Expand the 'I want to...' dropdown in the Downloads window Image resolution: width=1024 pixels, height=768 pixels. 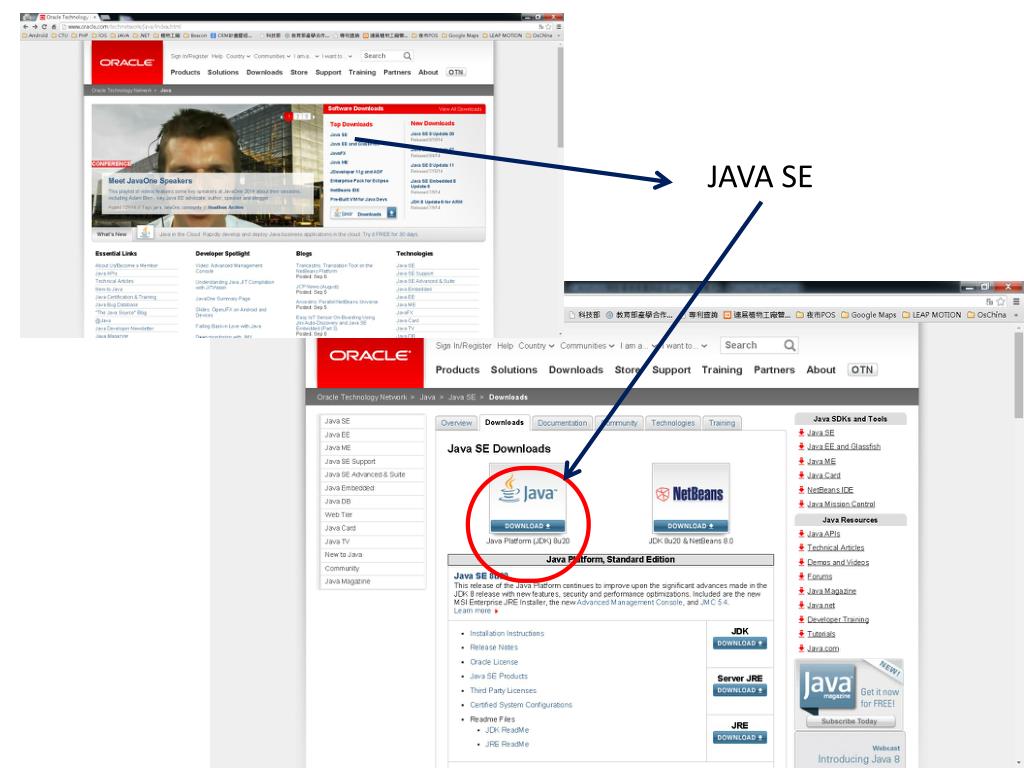(x=686, y=345)
